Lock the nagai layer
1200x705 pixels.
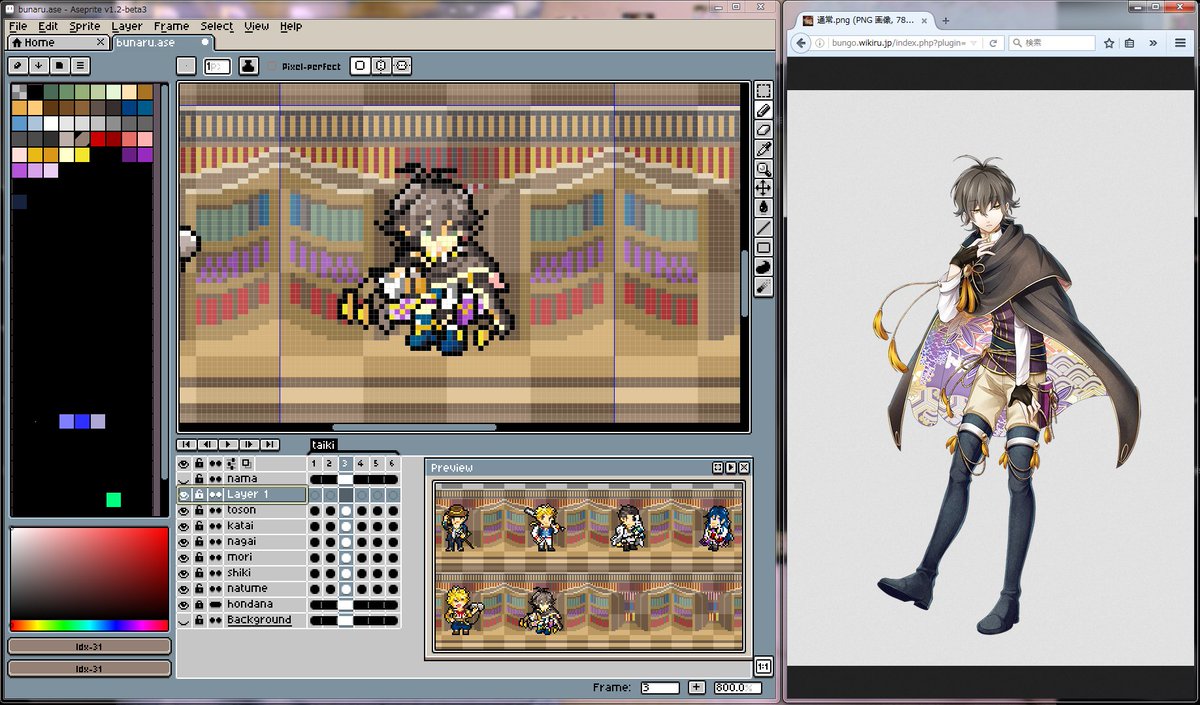[x=199, y=541]
